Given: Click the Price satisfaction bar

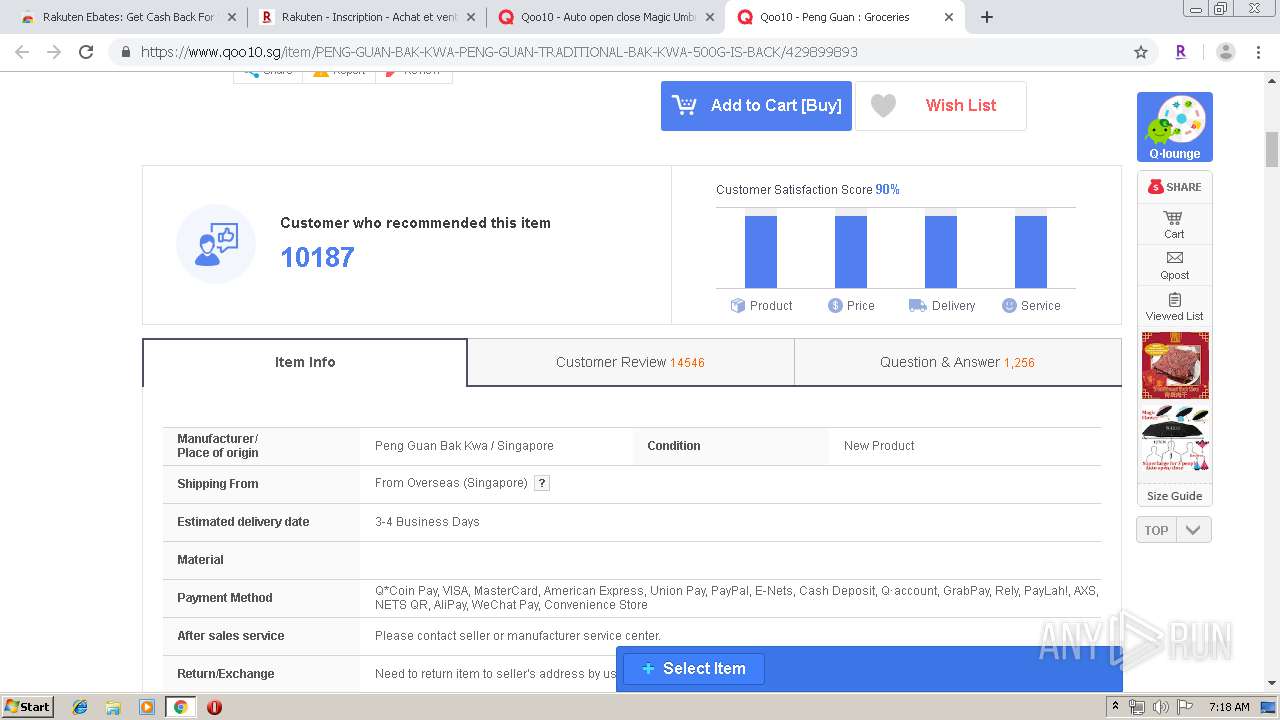Looking at the screenshot, I should [851, 252].
